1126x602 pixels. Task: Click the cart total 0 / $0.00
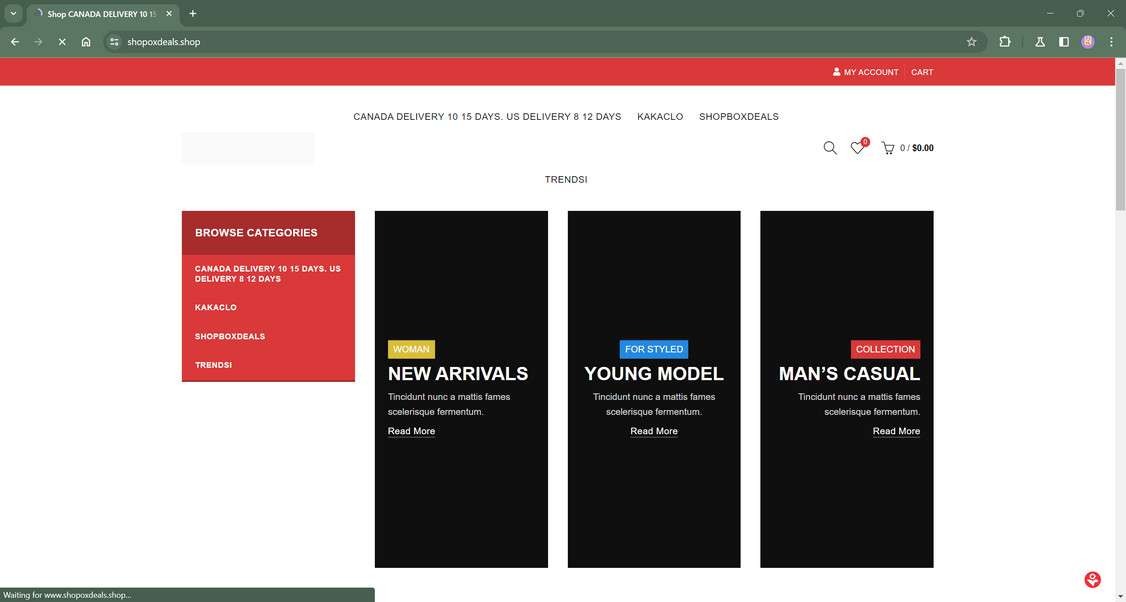pos(917,148)
